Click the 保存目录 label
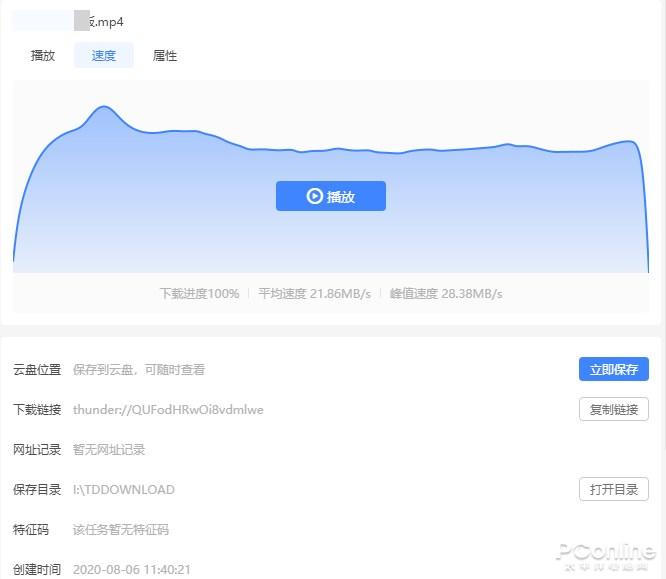The height and width of the screenshot is (579, 666). coord(37,489)
